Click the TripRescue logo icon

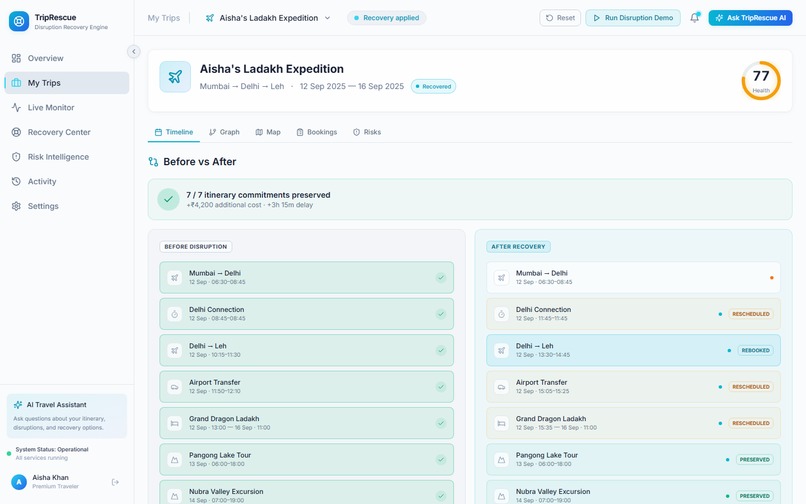tap(19, 21)
